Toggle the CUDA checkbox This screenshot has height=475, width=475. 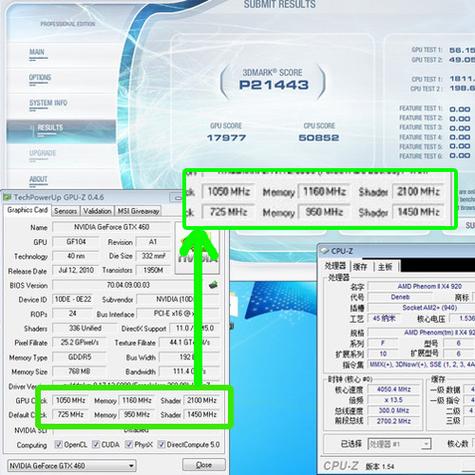pyautogui.click(x=96, y=444)
